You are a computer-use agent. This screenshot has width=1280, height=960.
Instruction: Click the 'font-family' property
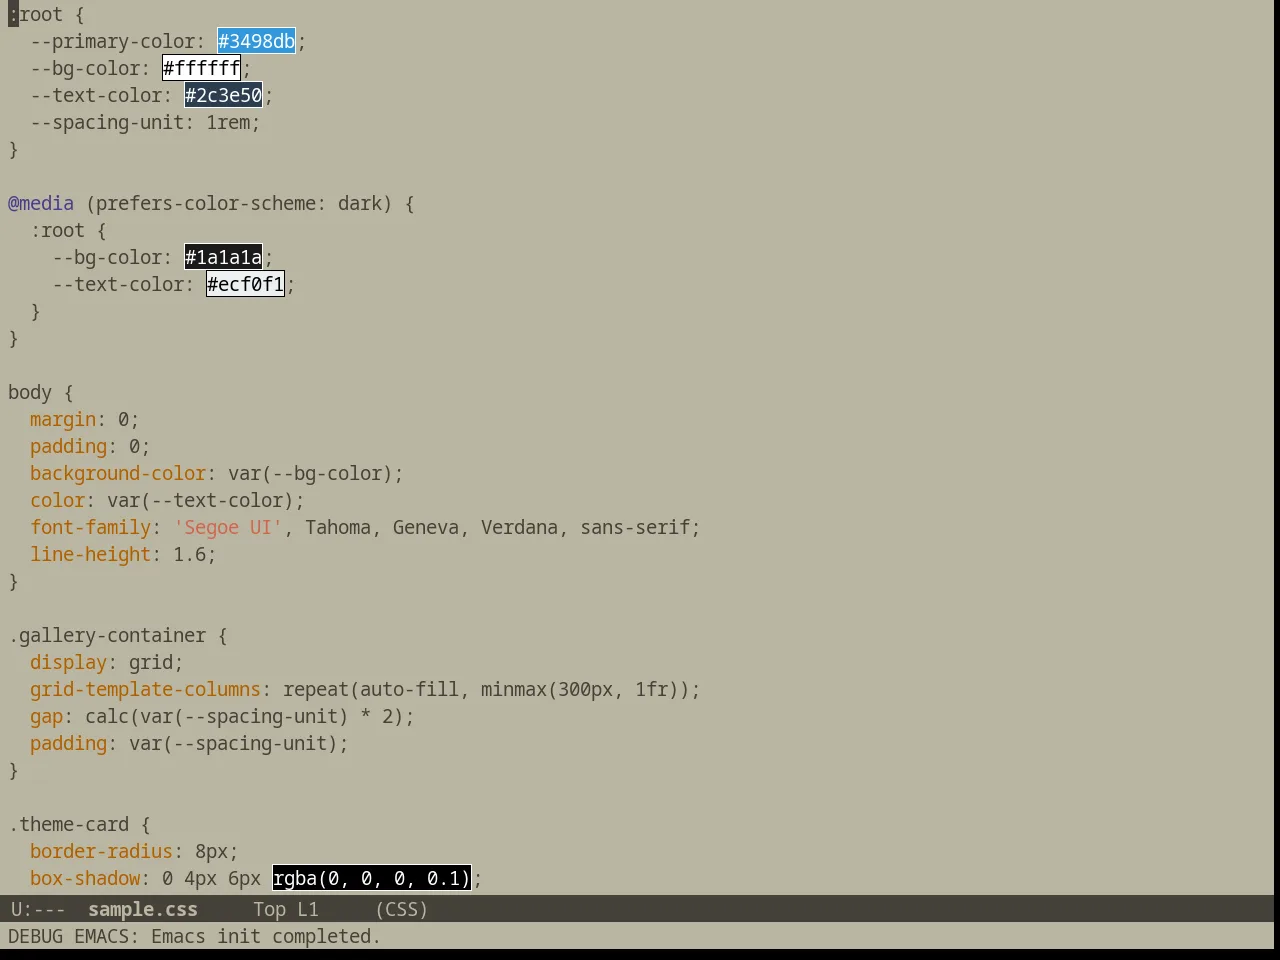90,527
